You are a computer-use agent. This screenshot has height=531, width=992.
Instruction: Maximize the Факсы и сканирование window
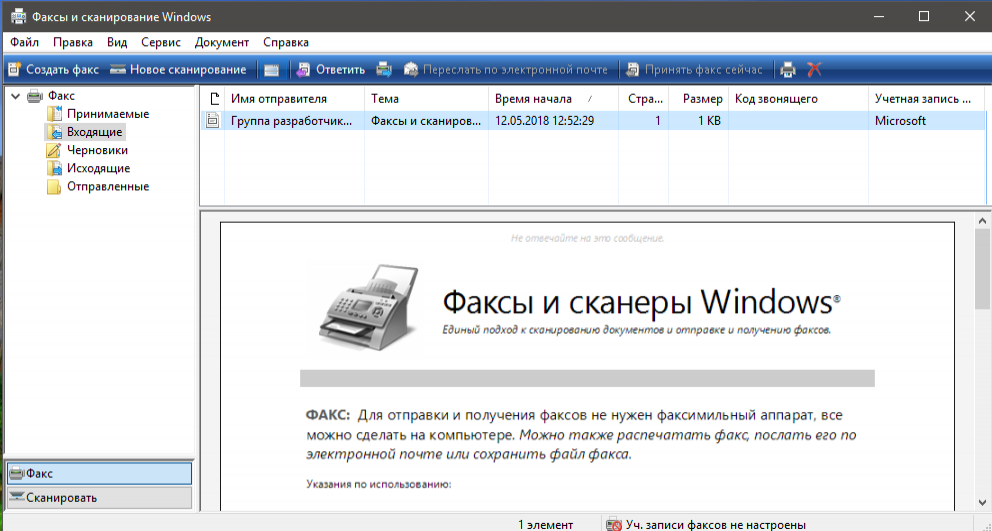pyautogui.click(x=924, y=16)
